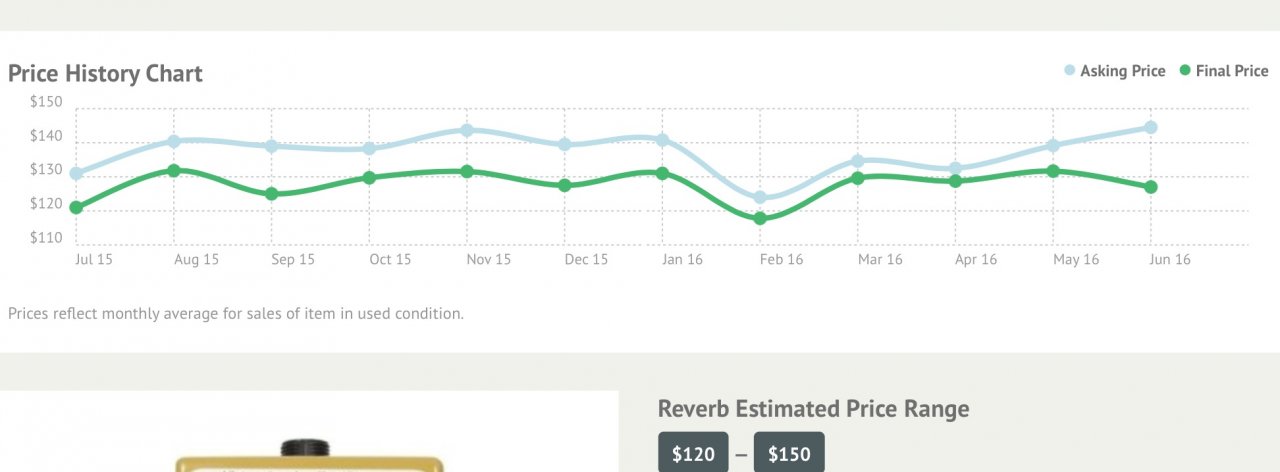Select the Feb 16 Final Price low point
The height and width of the screenshot is (472, 1280).
[x=760, y=218]
